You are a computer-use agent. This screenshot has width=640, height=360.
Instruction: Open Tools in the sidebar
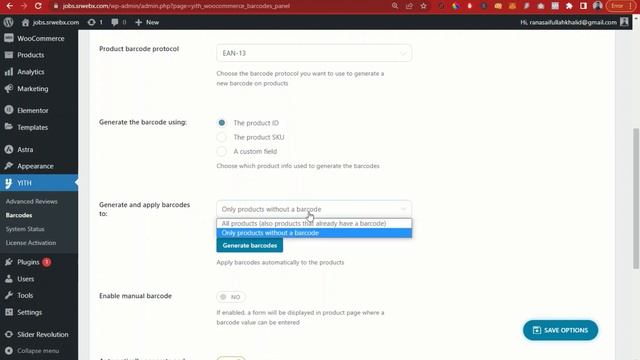pos(39,295)
